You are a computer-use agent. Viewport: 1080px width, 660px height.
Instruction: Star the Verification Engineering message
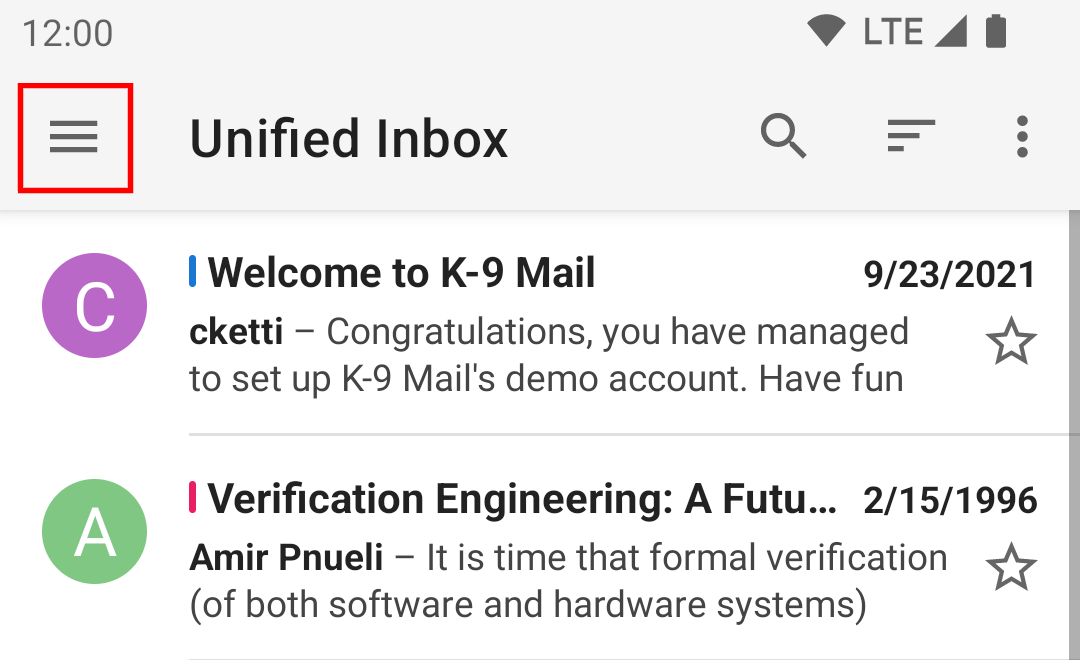pos(1011,566)
